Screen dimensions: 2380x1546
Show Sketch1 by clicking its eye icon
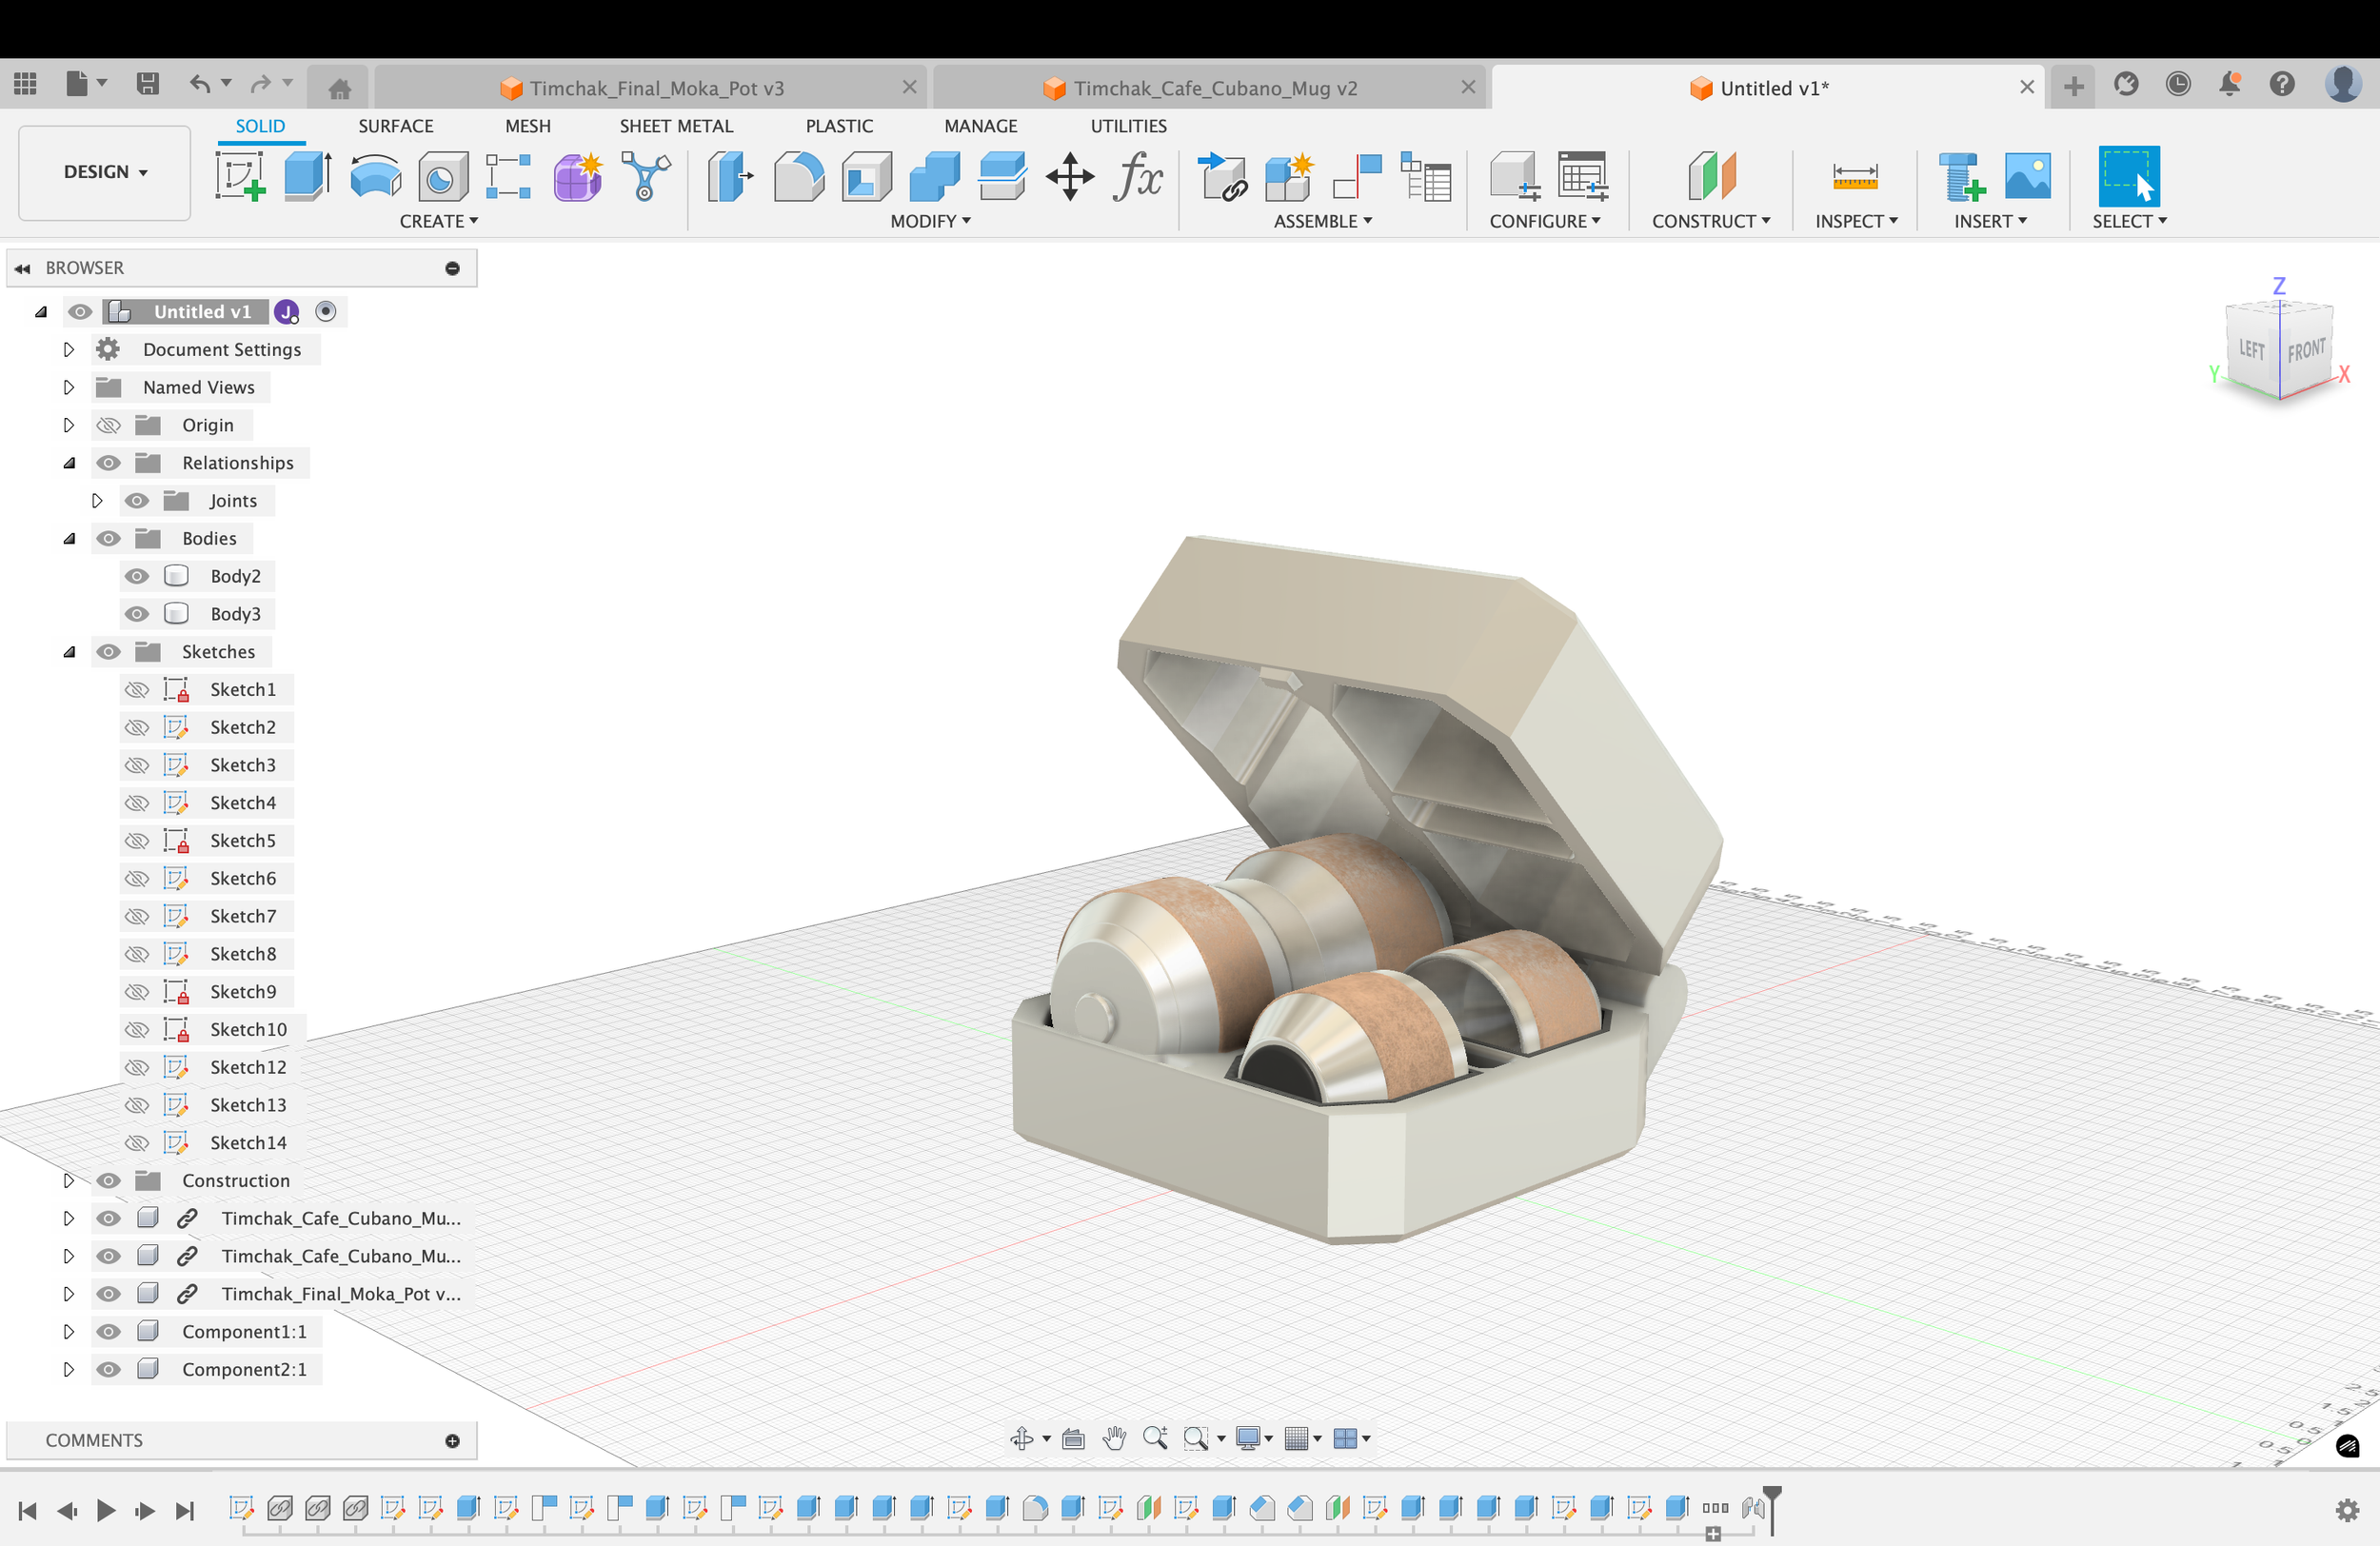coord(137,689)
